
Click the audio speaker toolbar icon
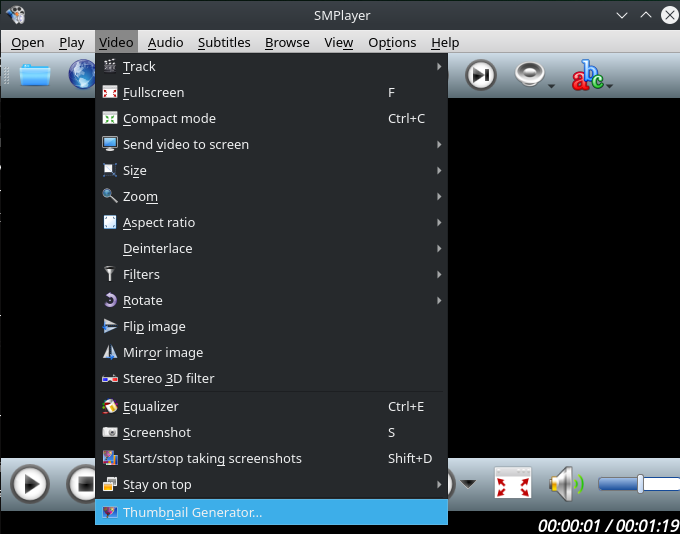(x=530, y=75)
